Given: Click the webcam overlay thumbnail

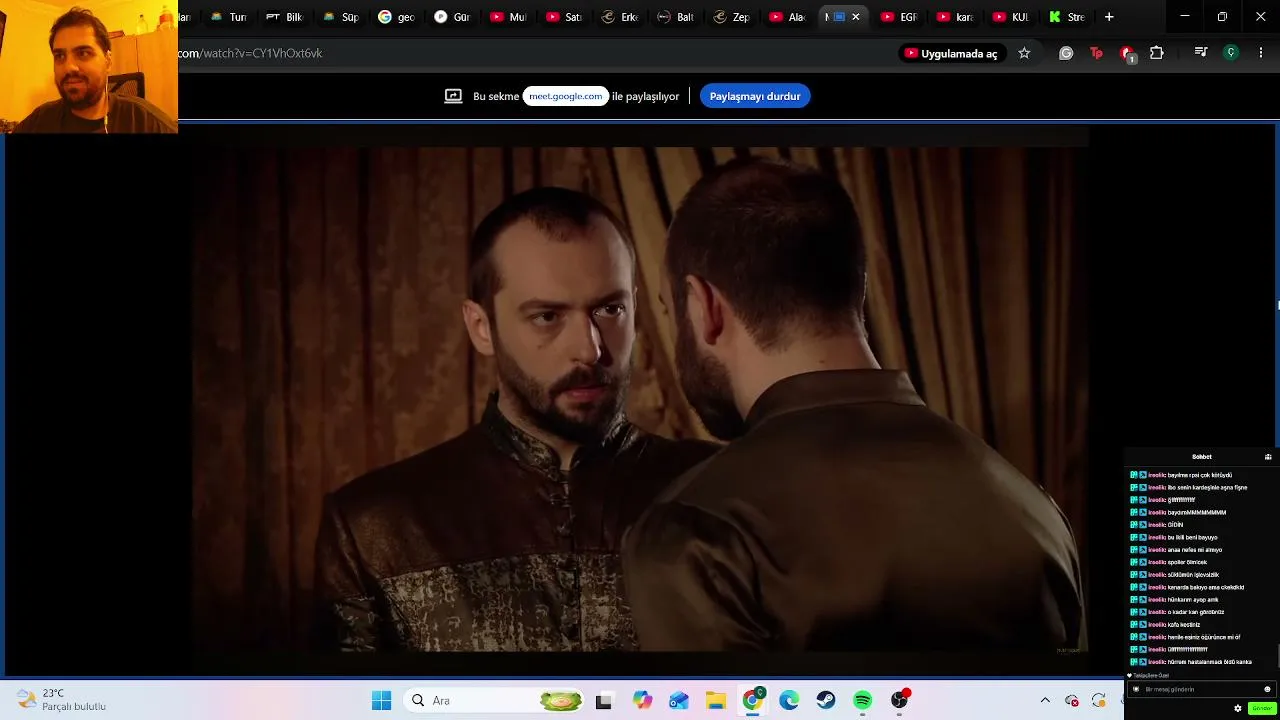Looking at the screenshot, I should point(89,66).
